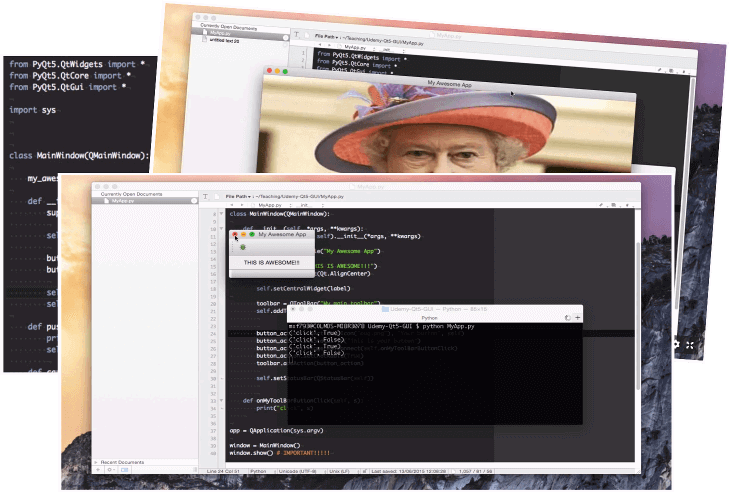729x492 pixels.
Task: Go to next document arrow in front editor
Action: [242, 205]
